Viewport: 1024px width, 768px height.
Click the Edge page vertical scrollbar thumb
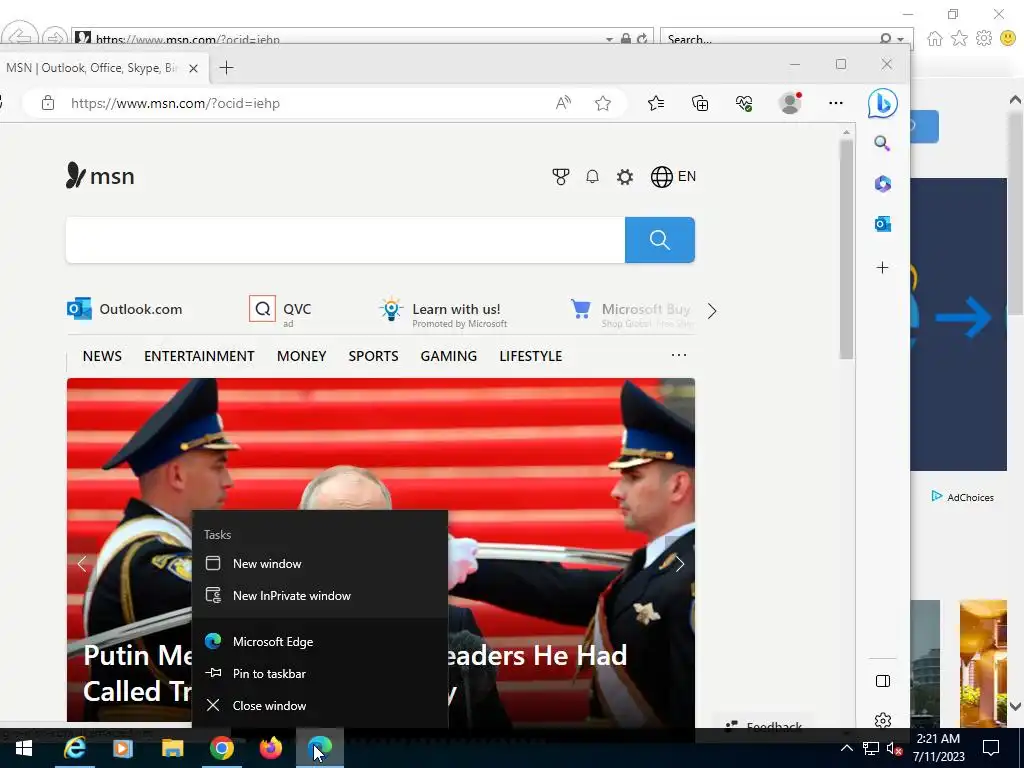pyautogui.click(x=846, y=248)
